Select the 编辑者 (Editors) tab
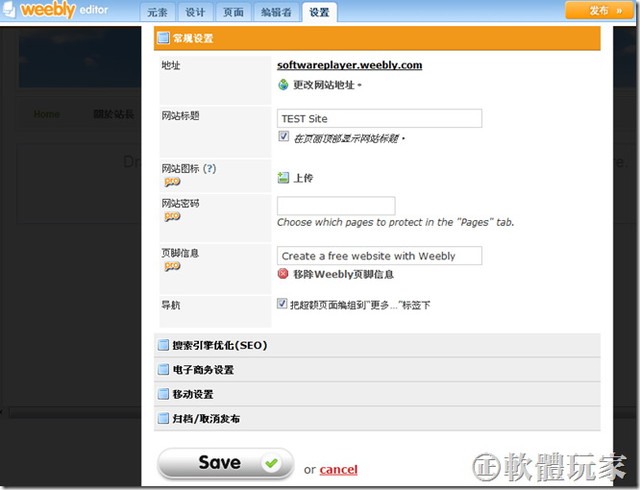 [x=276, y=12]
